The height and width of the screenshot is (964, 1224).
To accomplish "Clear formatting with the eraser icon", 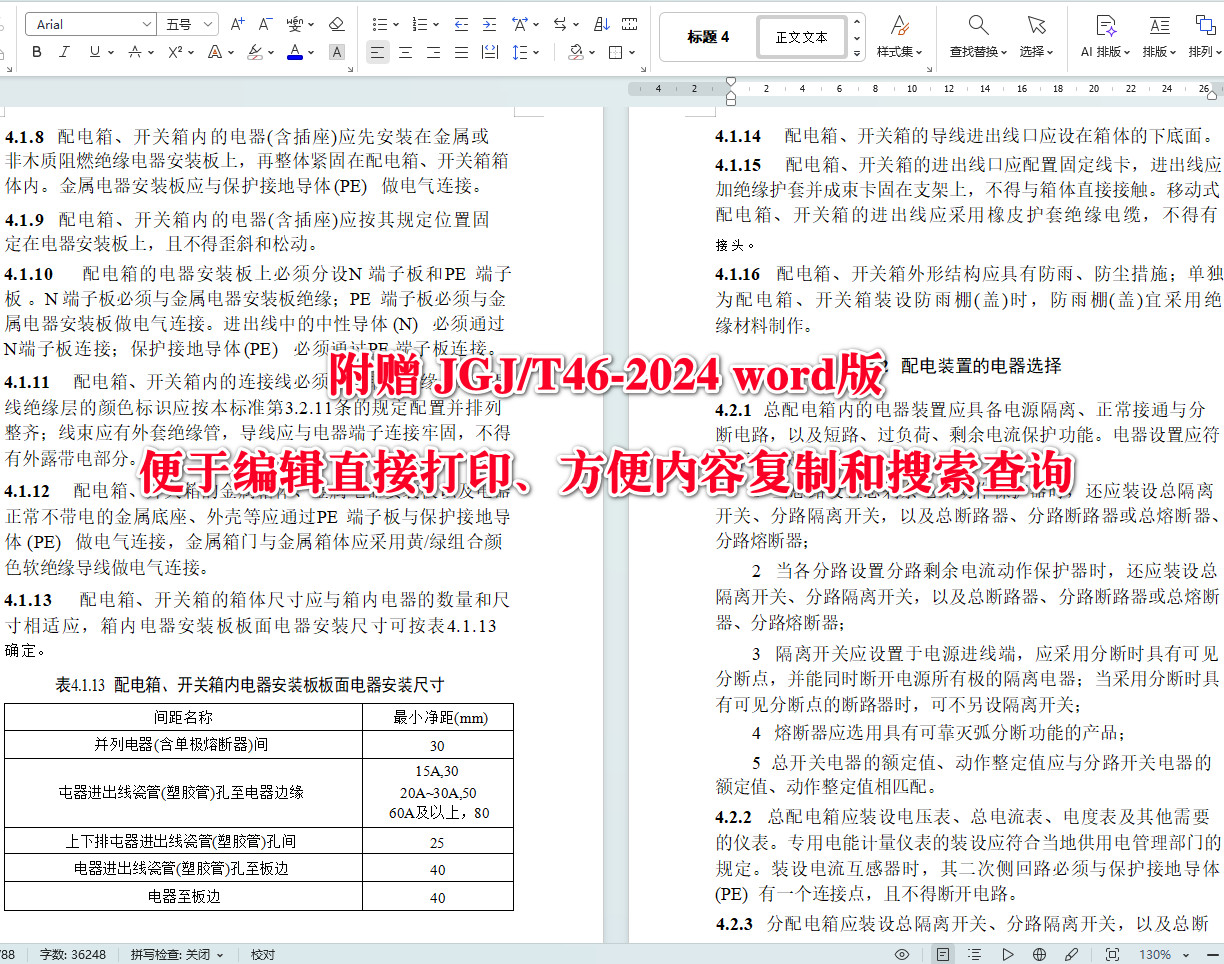I will [337, 23].
